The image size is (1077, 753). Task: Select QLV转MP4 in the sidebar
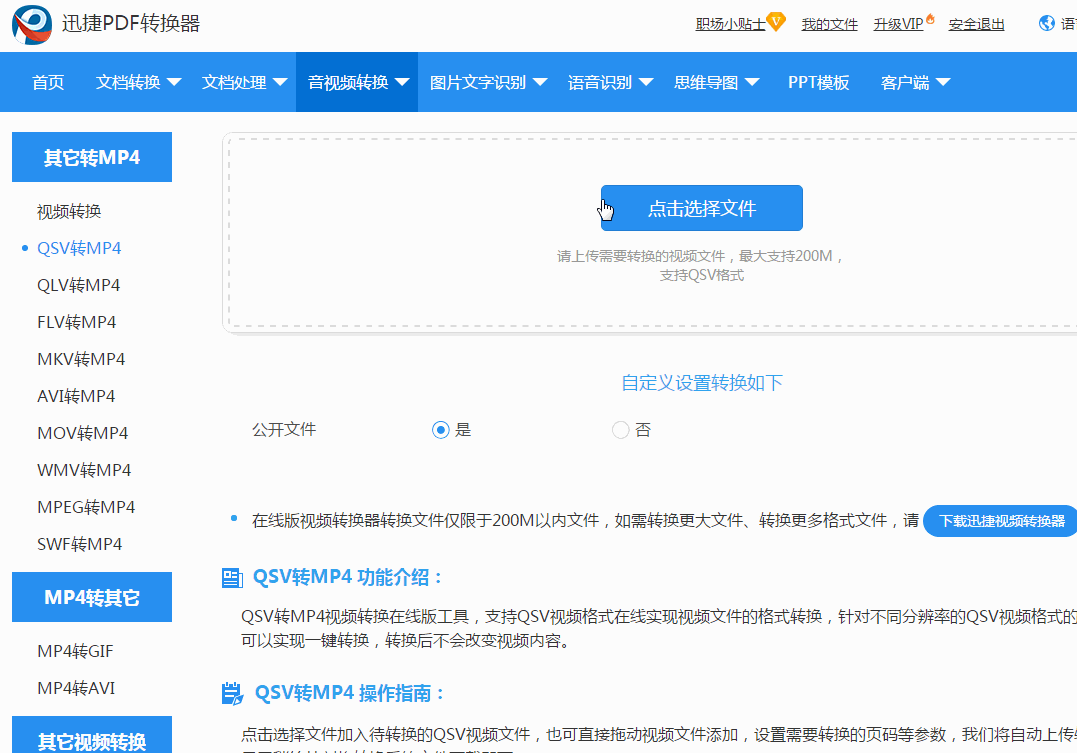pos(78,286)
